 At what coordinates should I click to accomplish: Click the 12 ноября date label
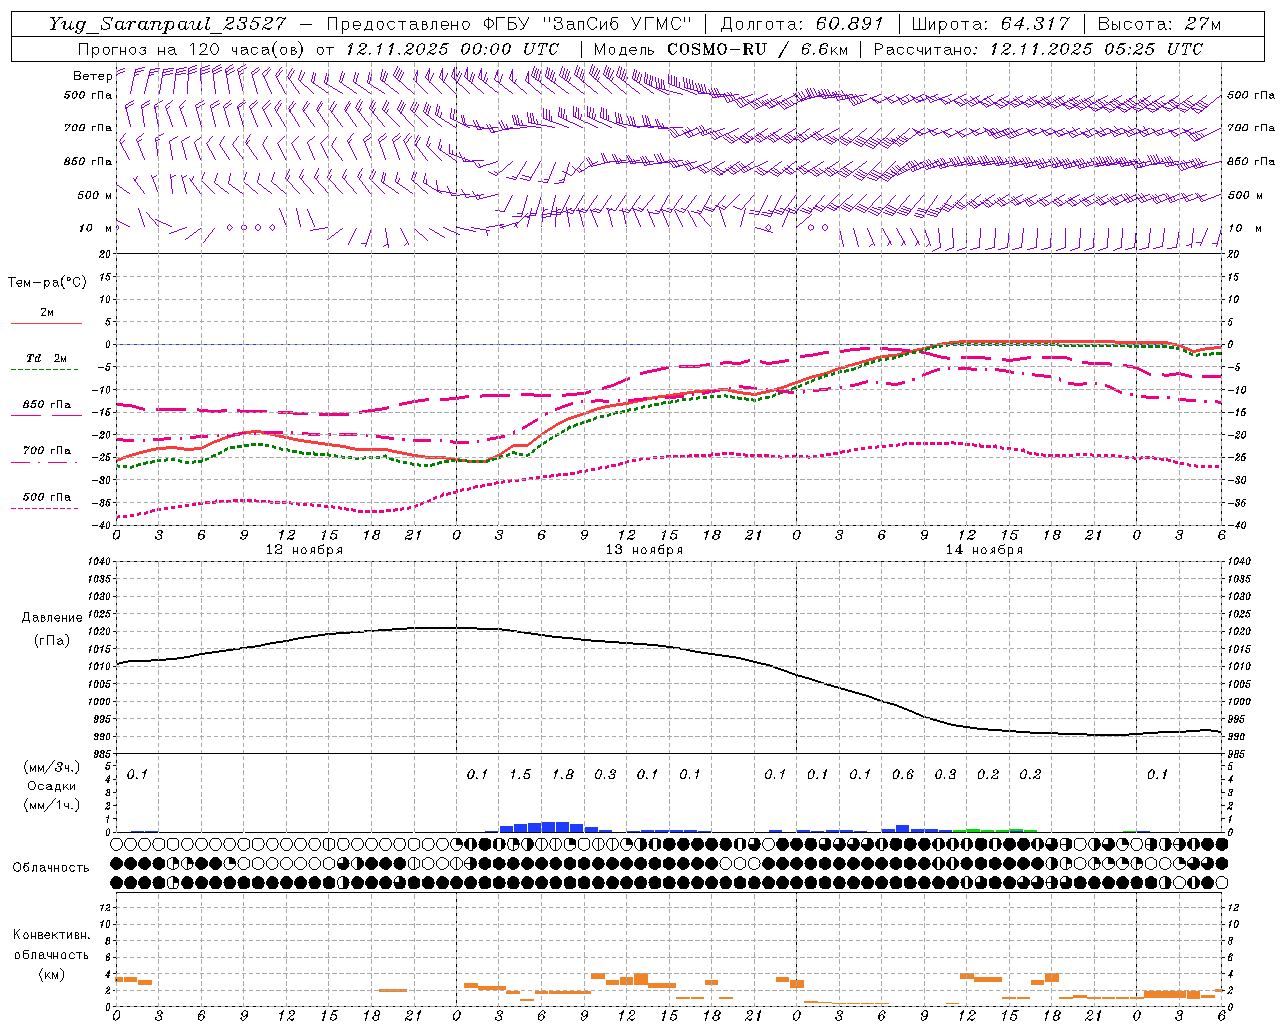(304, 550)
